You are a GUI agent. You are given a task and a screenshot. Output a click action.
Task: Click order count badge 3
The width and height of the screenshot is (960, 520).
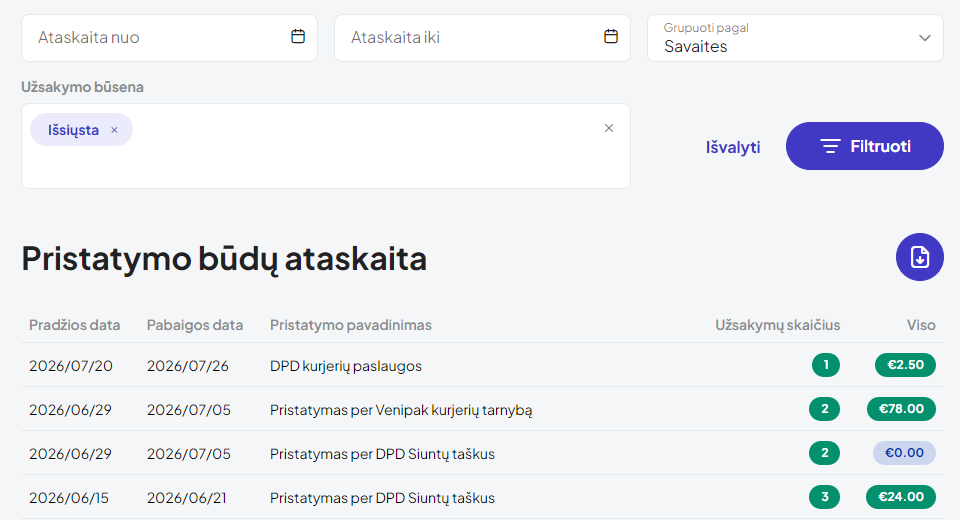[x=824, y=497]
